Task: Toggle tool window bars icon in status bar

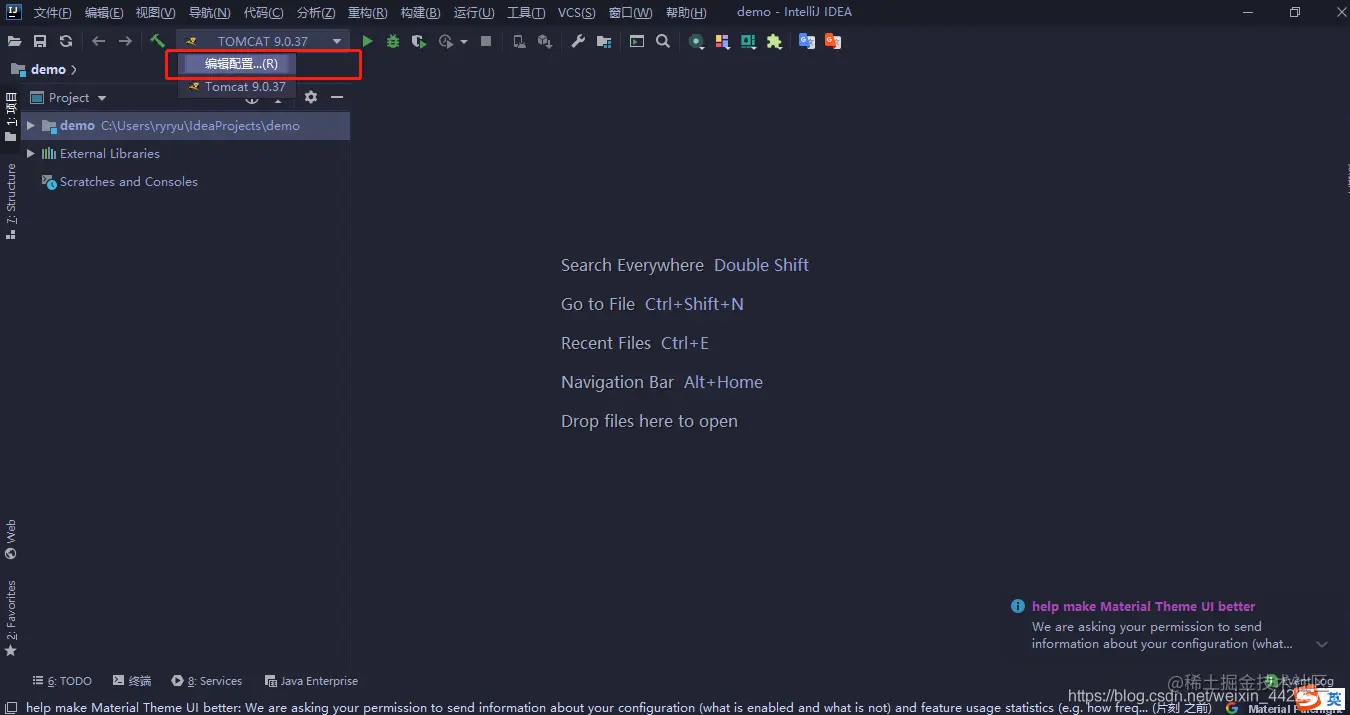Action: tap(11, 707)
